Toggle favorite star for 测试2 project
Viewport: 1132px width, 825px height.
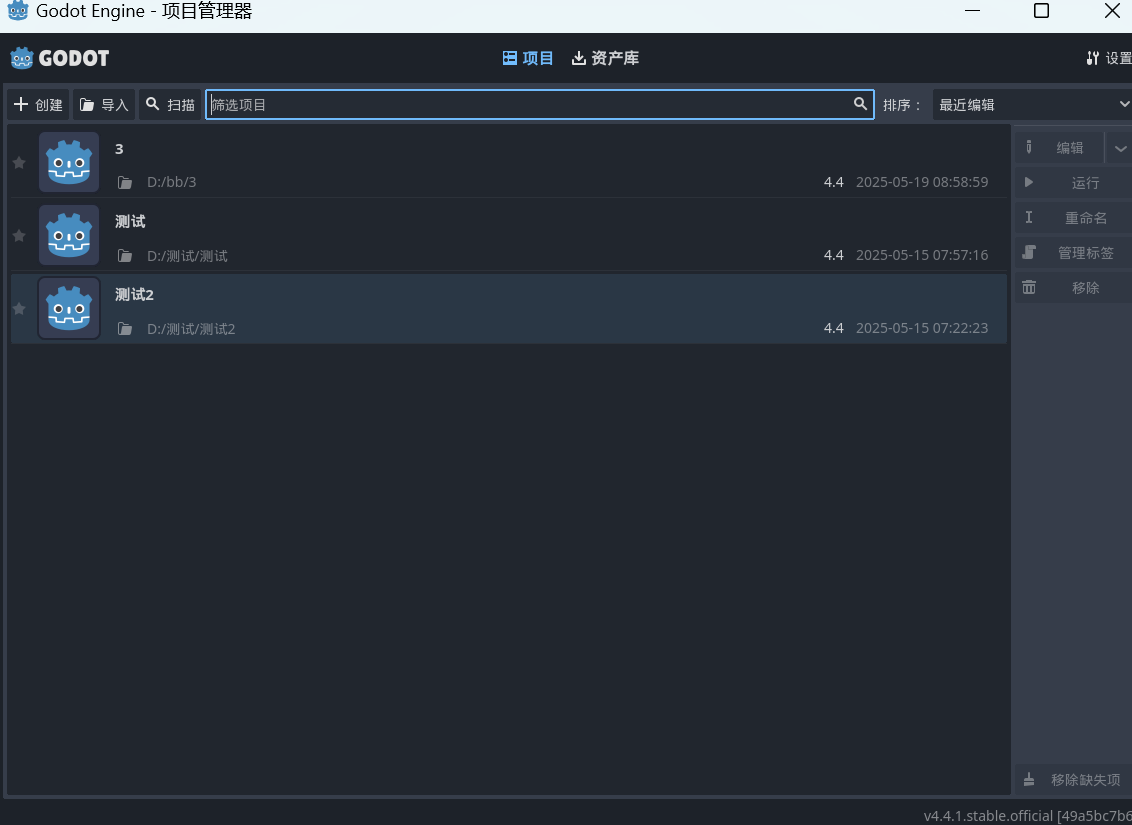[19, 309]
